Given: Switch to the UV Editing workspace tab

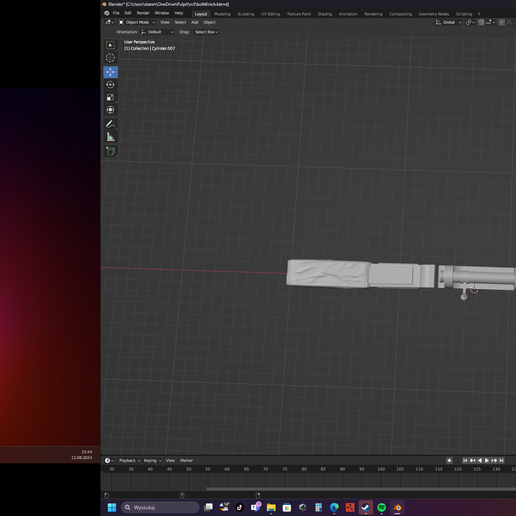Looking at the screenshot, I should (270, 14).
